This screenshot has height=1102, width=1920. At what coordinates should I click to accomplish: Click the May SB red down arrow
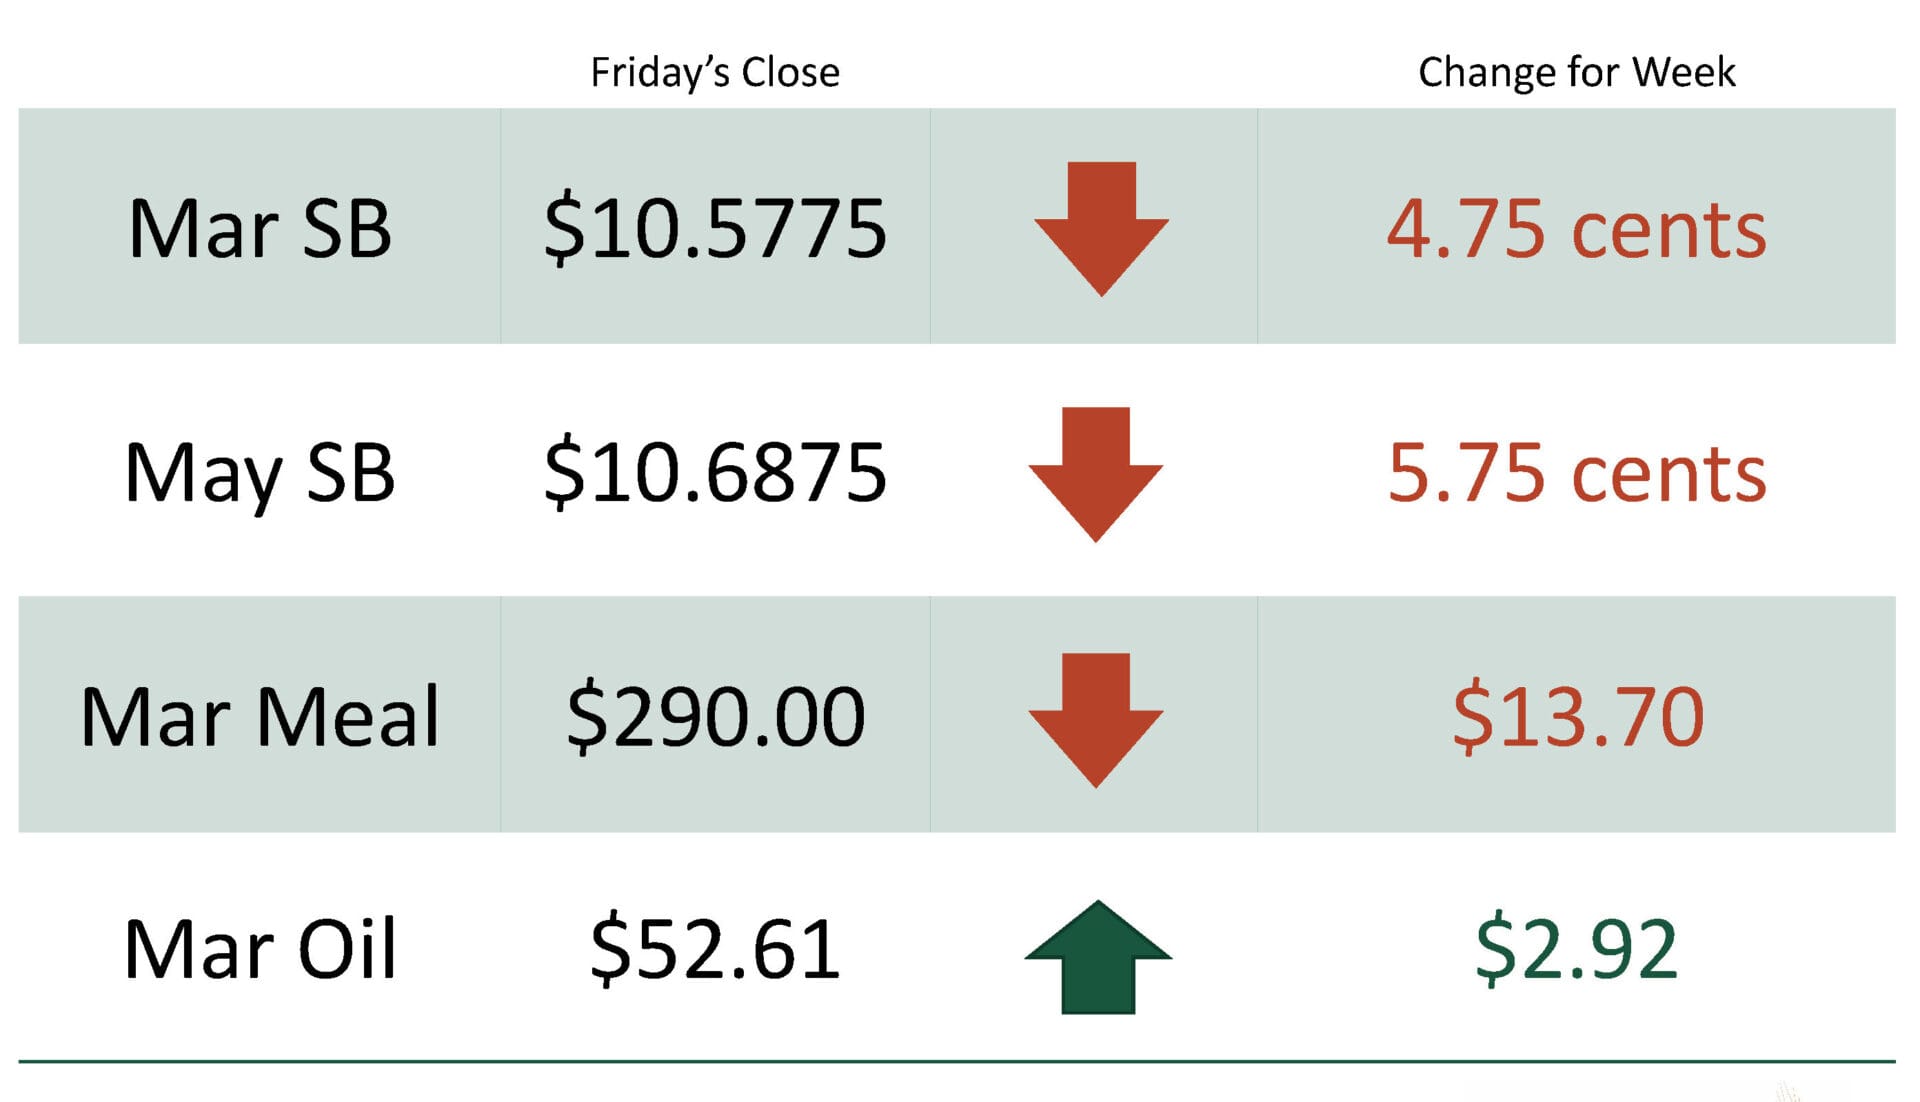click(1096, 472)
